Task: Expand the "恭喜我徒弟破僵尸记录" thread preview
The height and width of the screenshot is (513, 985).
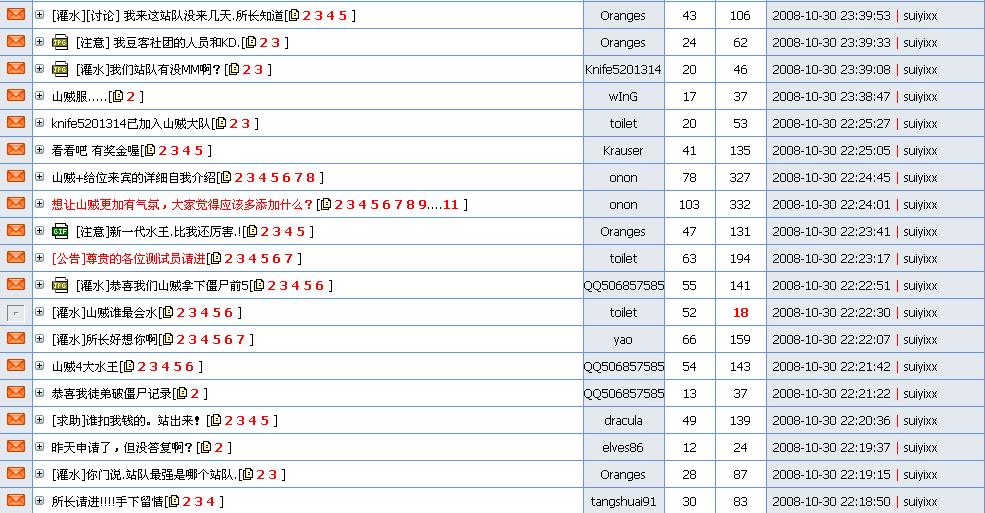Action: pyautogui.click(x=40, y=393)
